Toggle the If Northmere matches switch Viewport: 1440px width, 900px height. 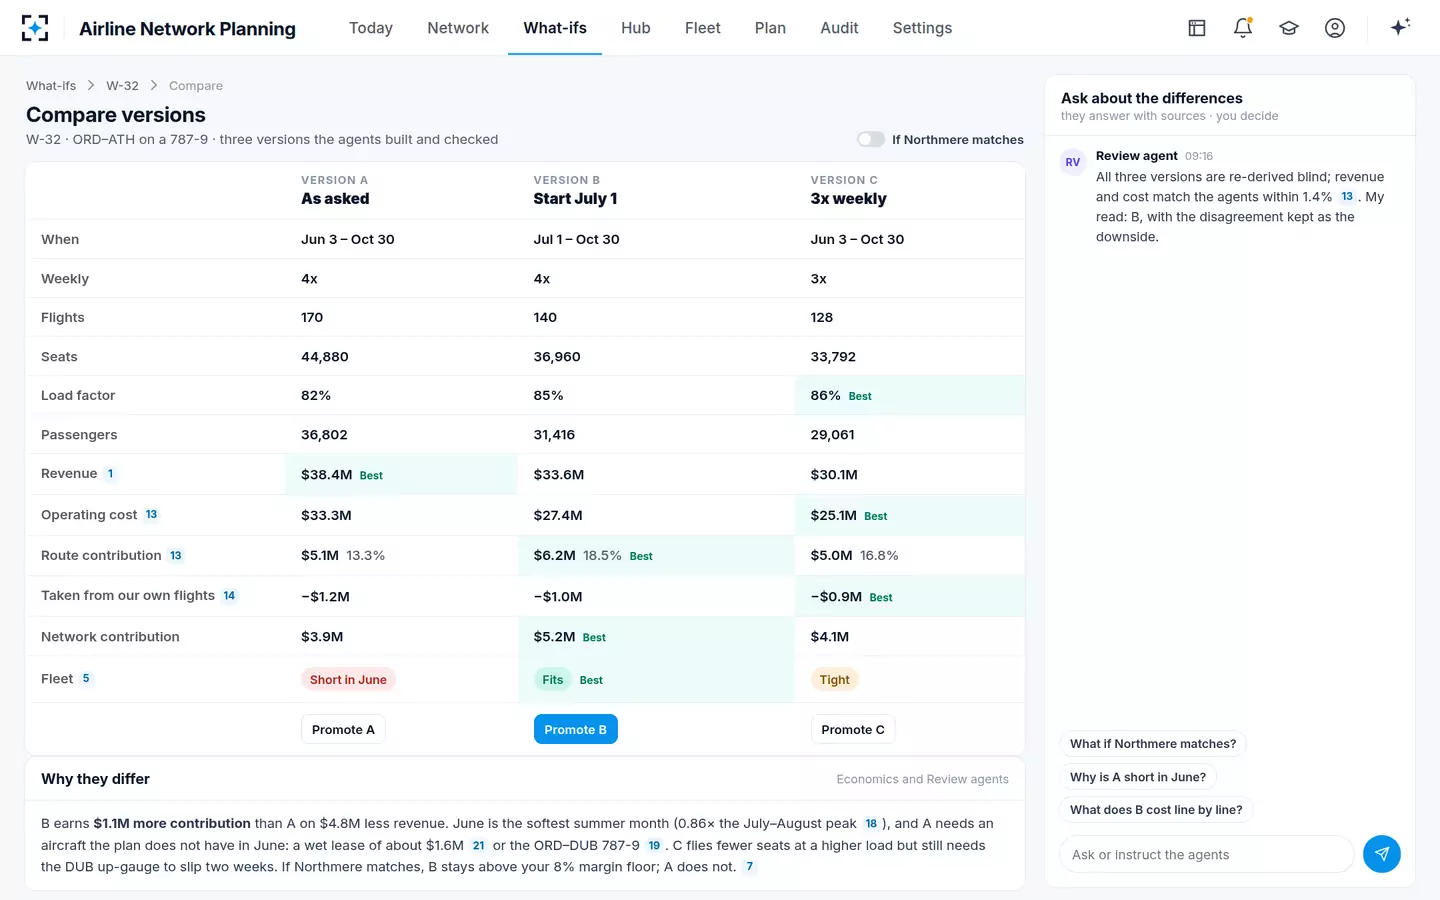871,139
